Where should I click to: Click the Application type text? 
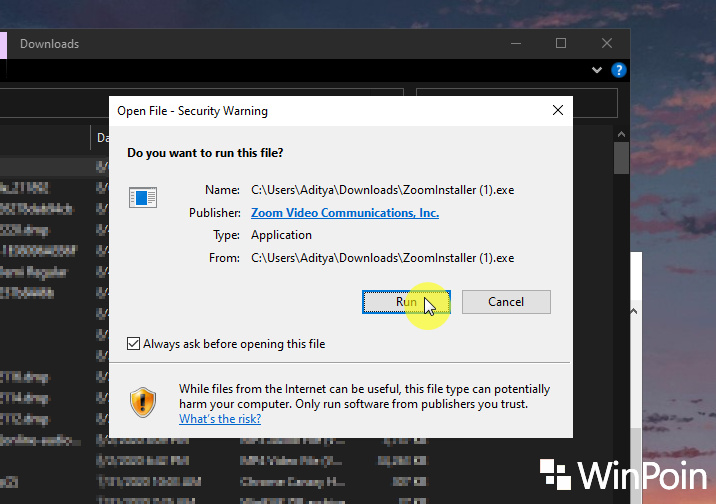click(x=281, y=235)
